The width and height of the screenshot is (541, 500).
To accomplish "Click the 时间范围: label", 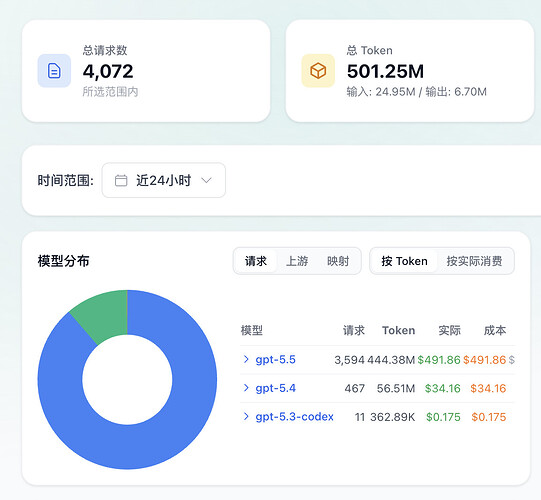I will coord(66,180).
